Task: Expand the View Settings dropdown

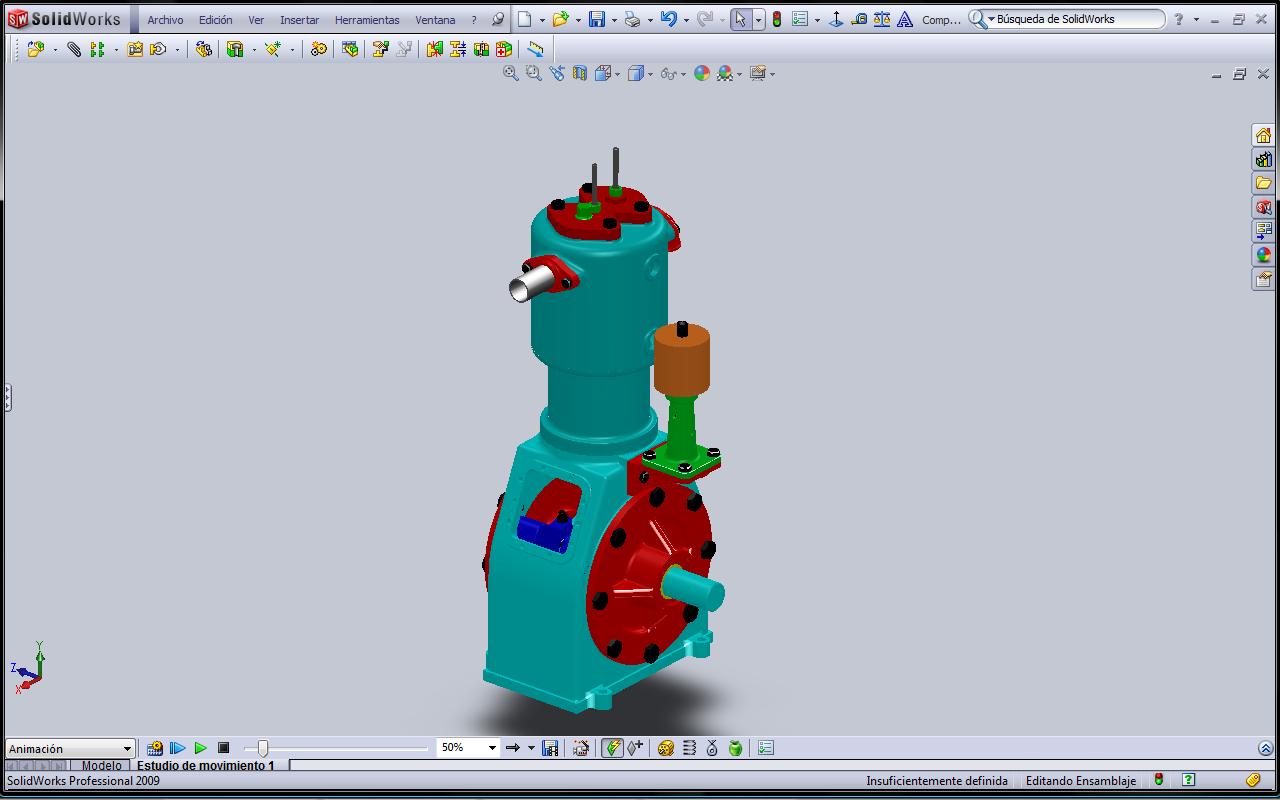Action: pyautogui.click(x=773, y=74)
